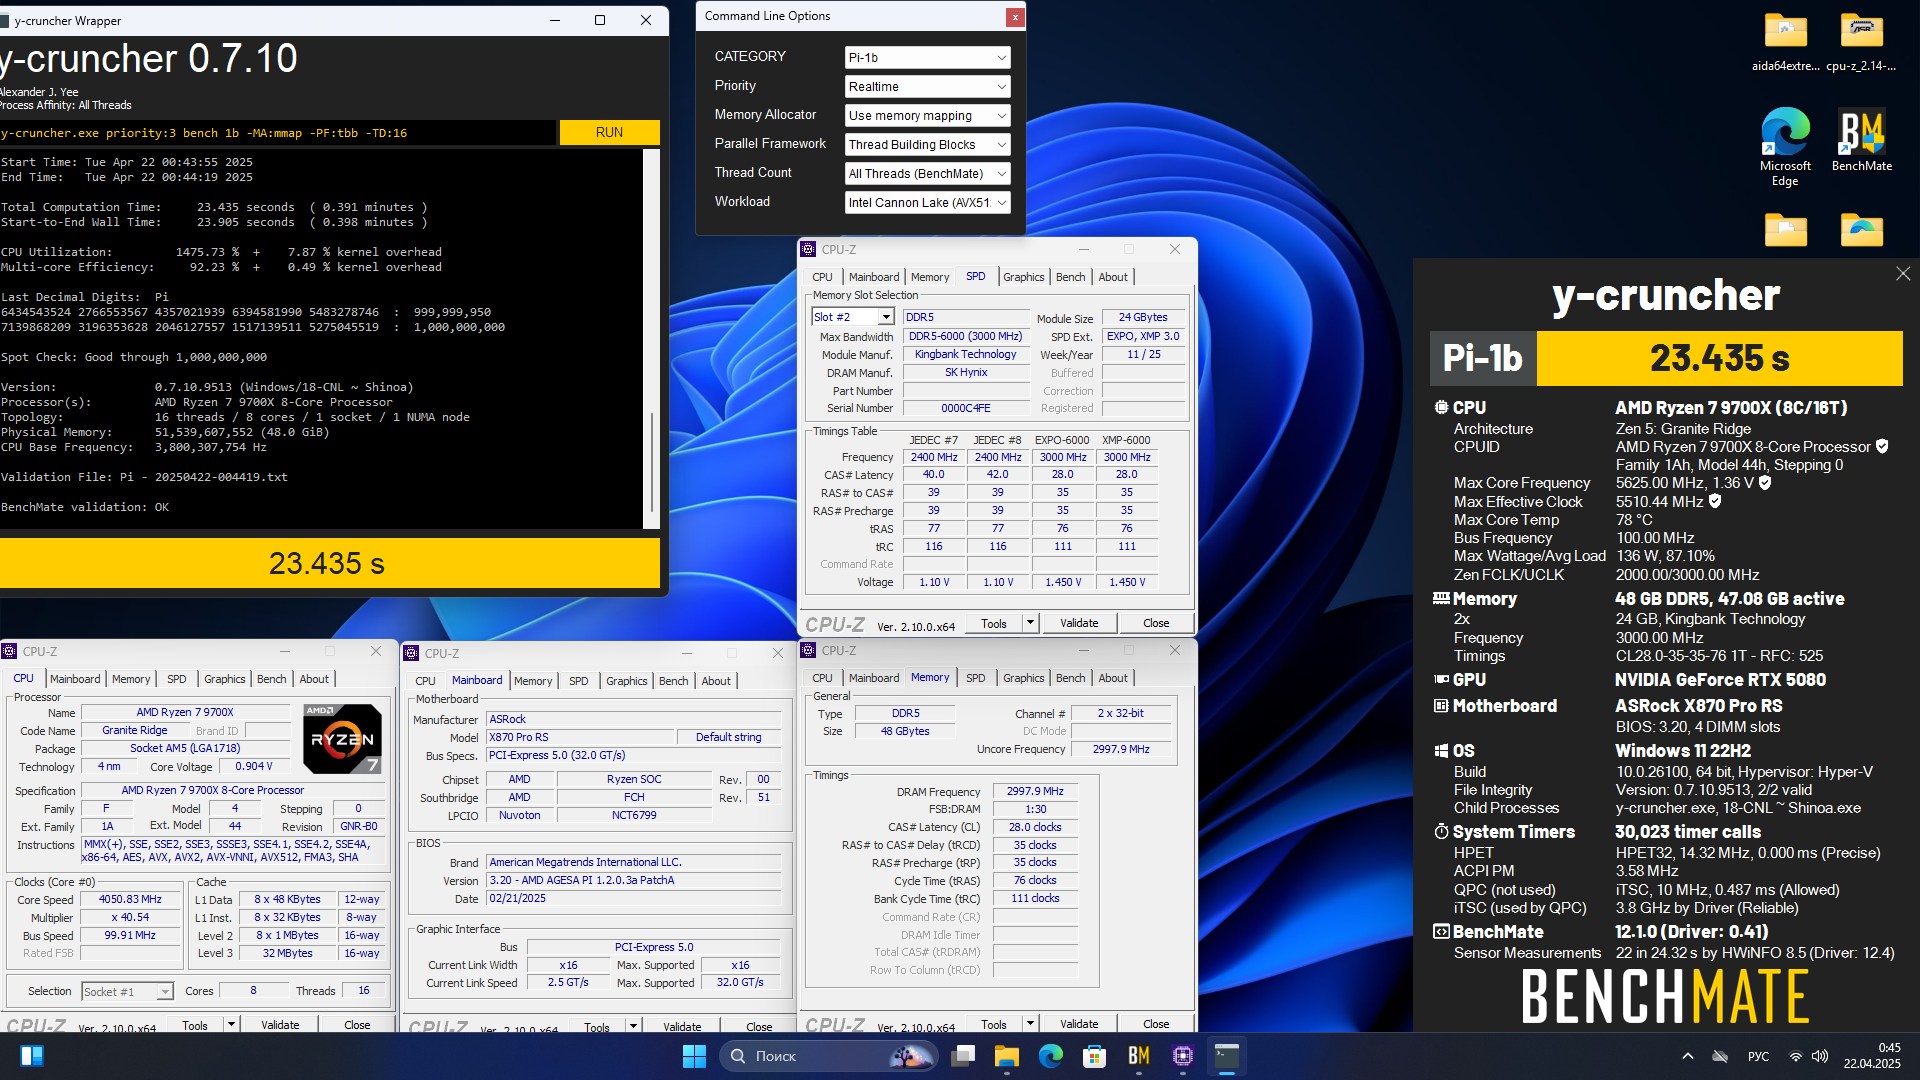Open CPU tab in Memory window
The width and height of the screenshot is (1920, 1080).
pyautogui.click(x=822, y=678)
